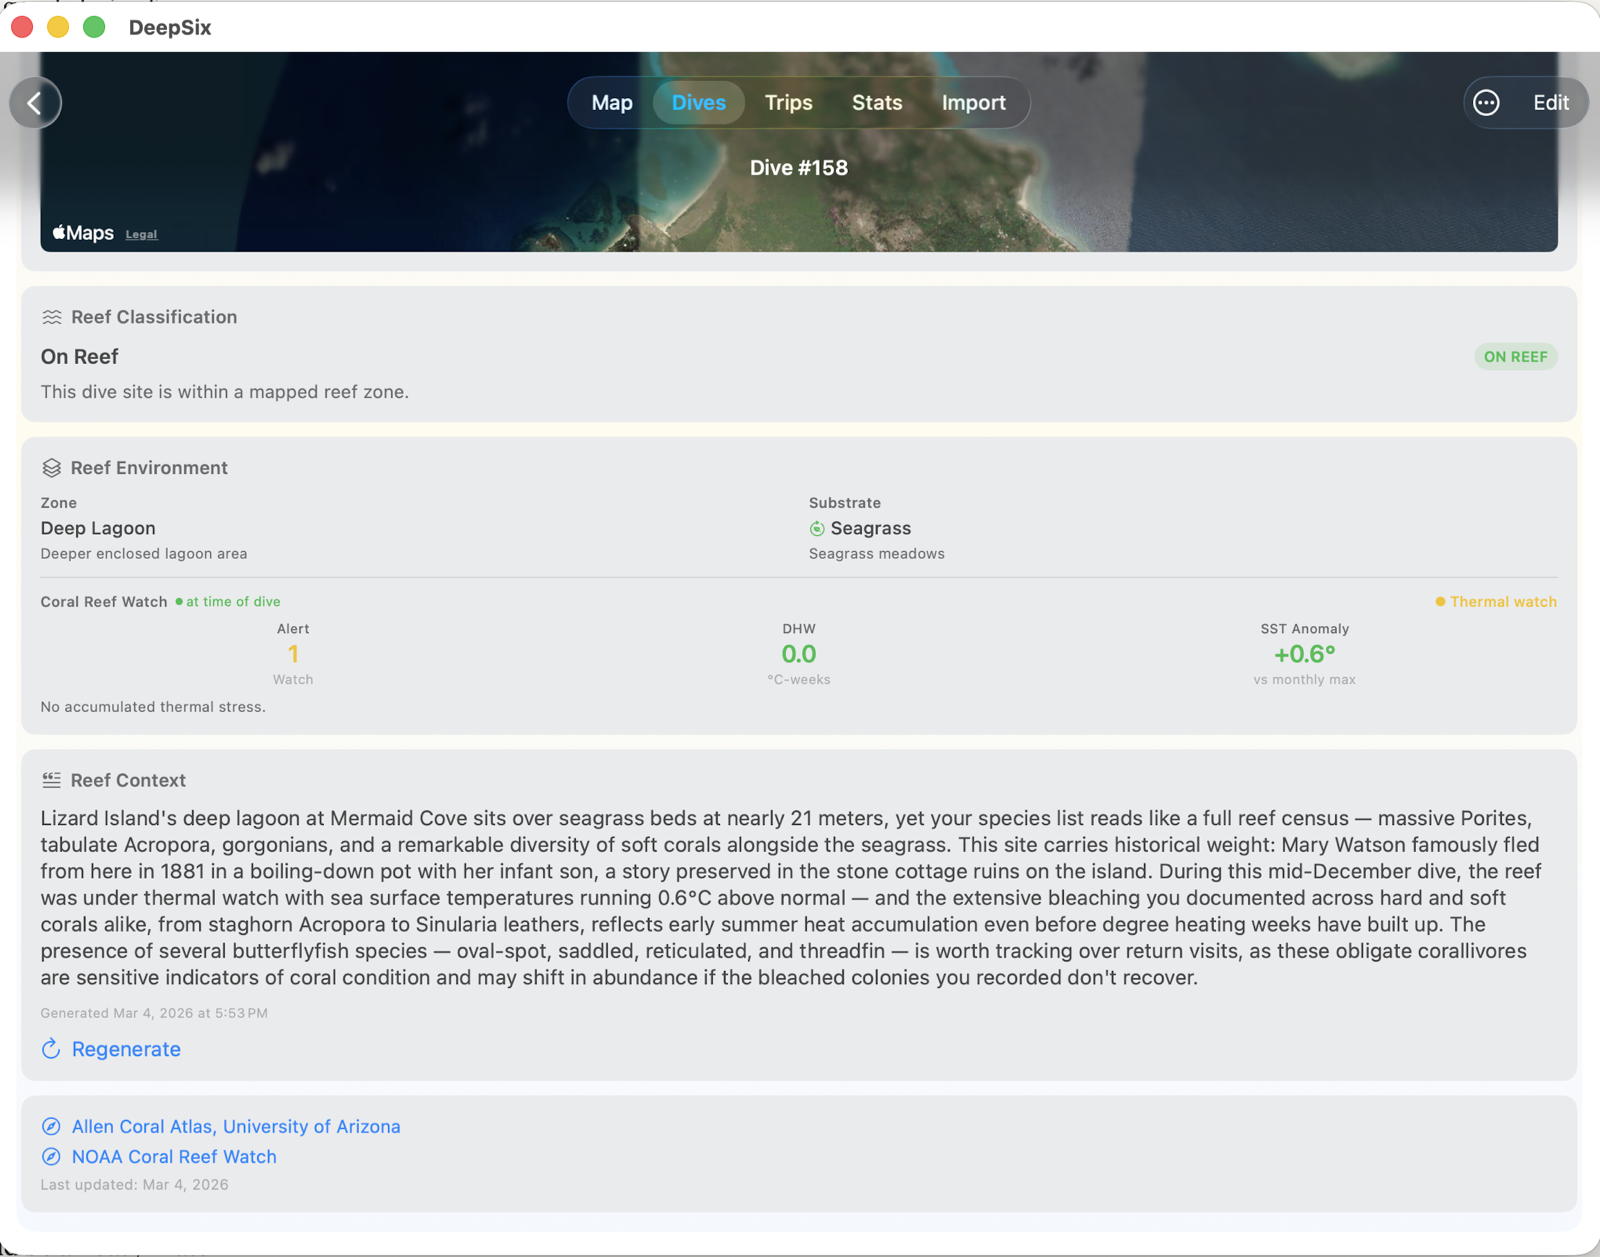Click the green zoom window button
This screenshot has width=1600, height=1257.
[94, 27]
